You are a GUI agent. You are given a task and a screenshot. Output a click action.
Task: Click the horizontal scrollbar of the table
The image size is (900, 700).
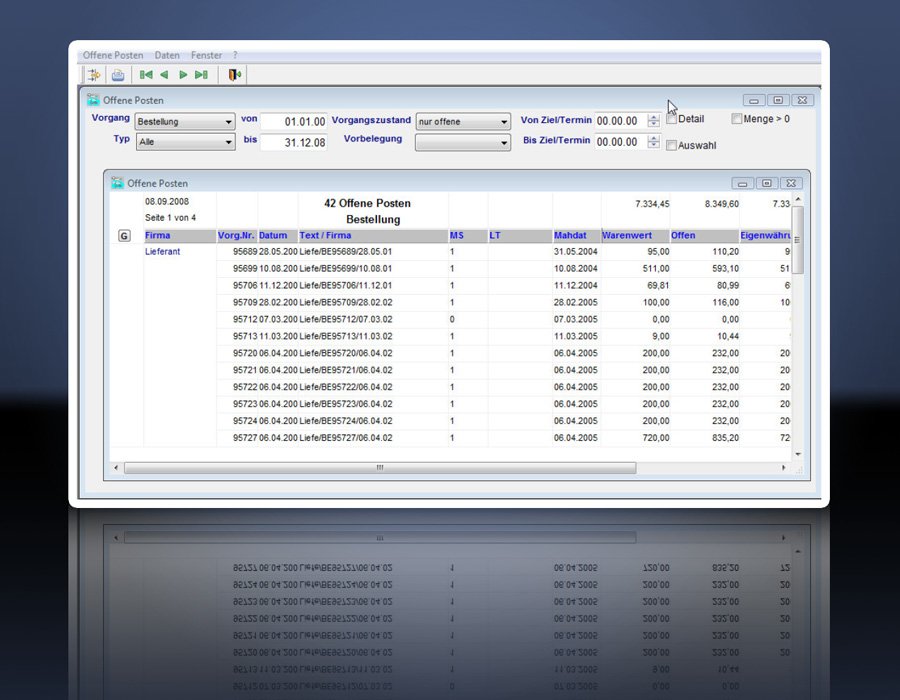380,468
